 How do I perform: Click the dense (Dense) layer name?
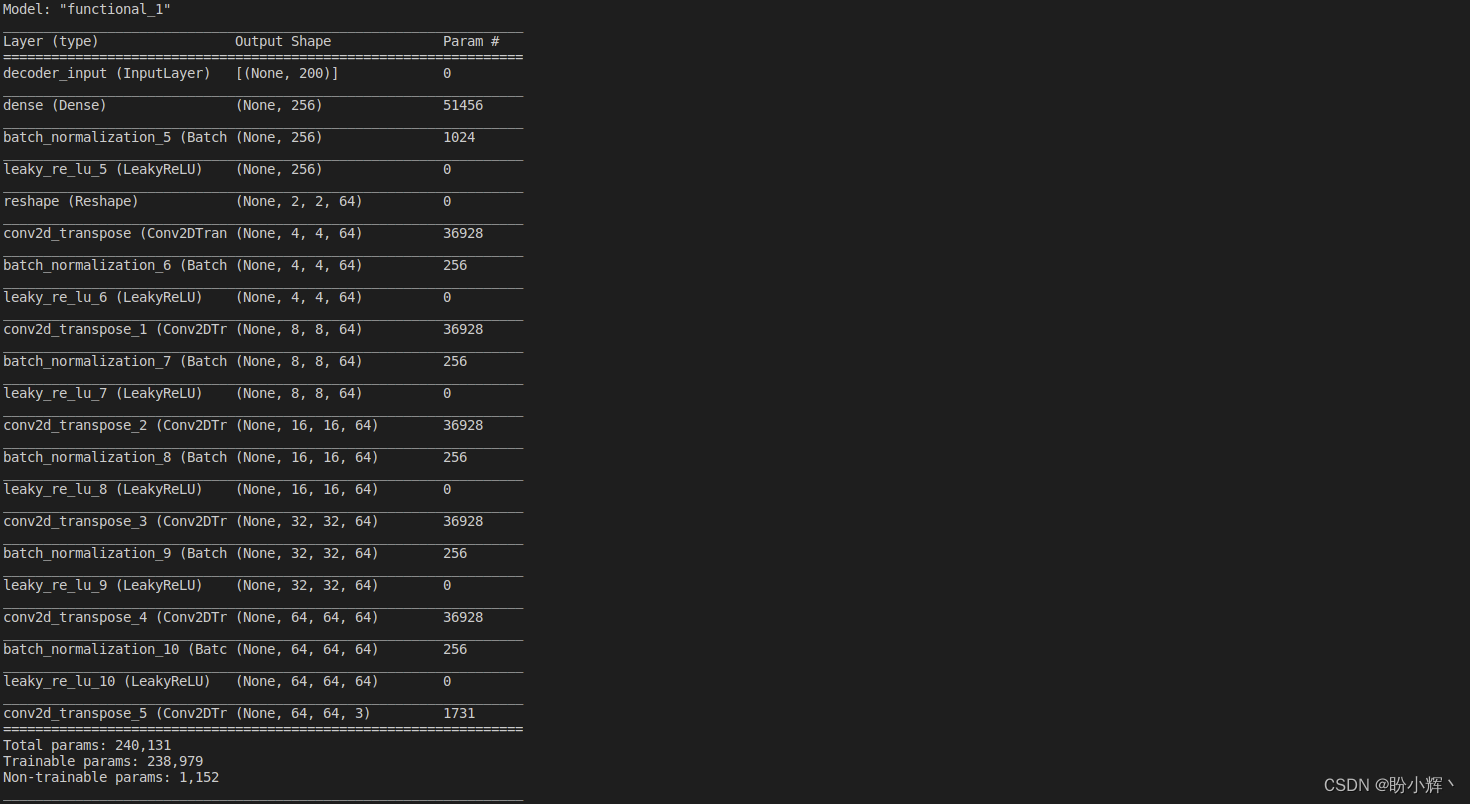click(x=55, y=106)
